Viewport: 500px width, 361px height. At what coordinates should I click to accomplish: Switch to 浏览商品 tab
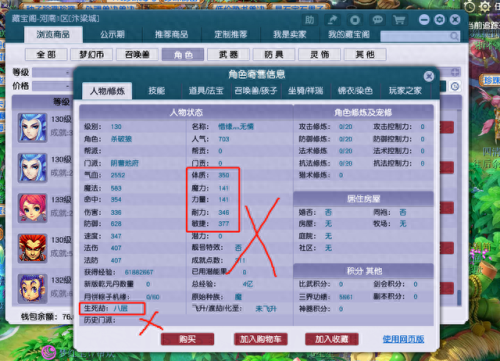coord(53,35)
